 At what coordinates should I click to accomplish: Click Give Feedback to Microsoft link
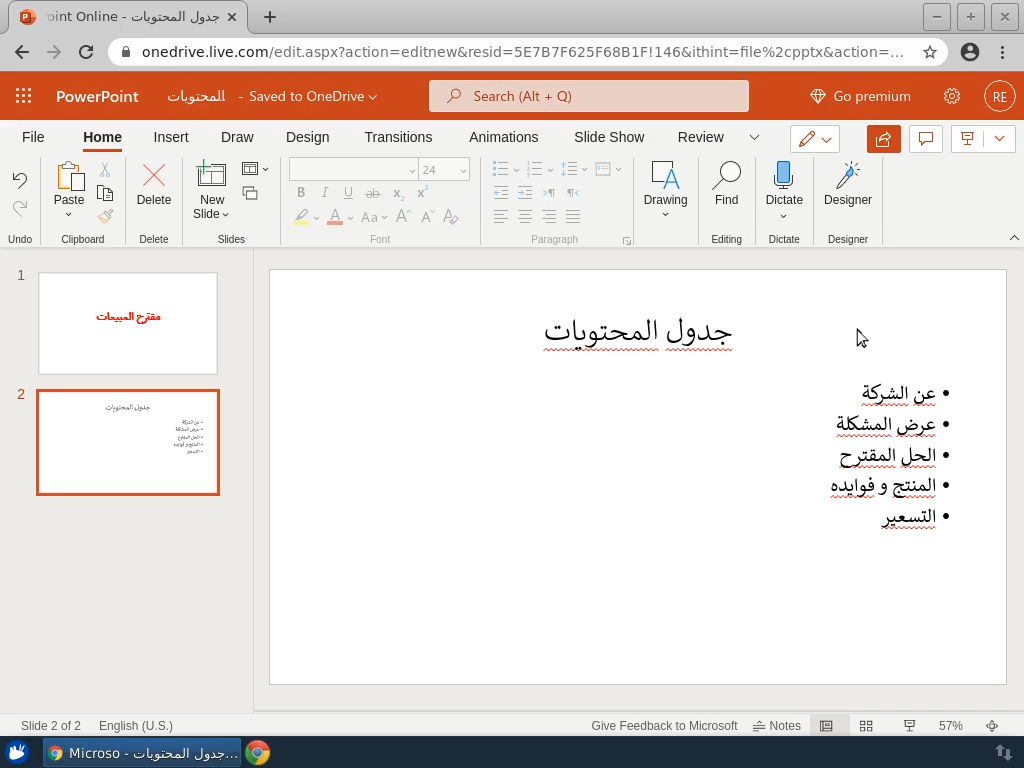[x=664, y=726]
